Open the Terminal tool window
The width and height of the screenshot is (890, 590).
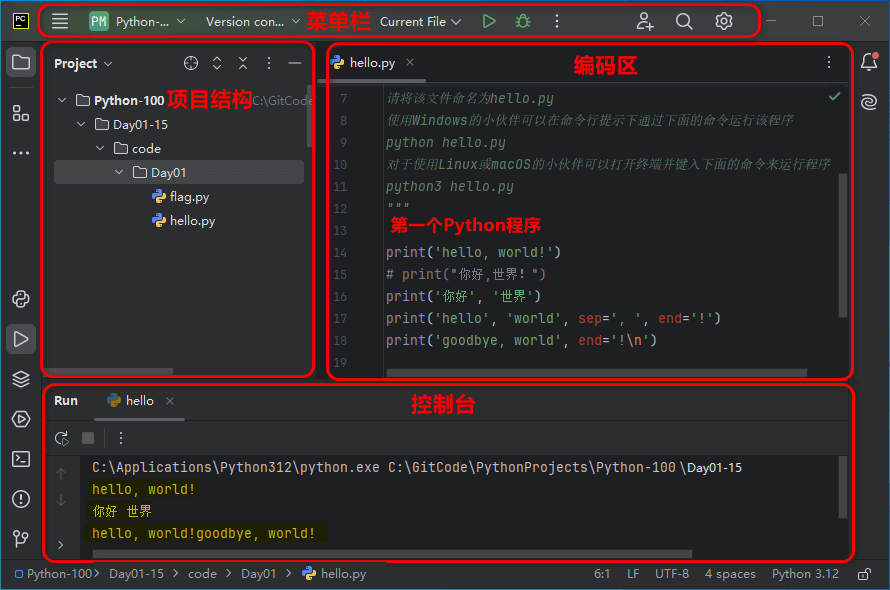[20, 459]
